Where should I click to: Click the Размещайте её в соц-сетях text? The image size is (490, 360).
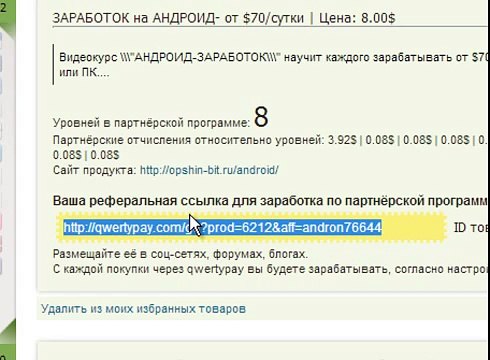[180, 254]
